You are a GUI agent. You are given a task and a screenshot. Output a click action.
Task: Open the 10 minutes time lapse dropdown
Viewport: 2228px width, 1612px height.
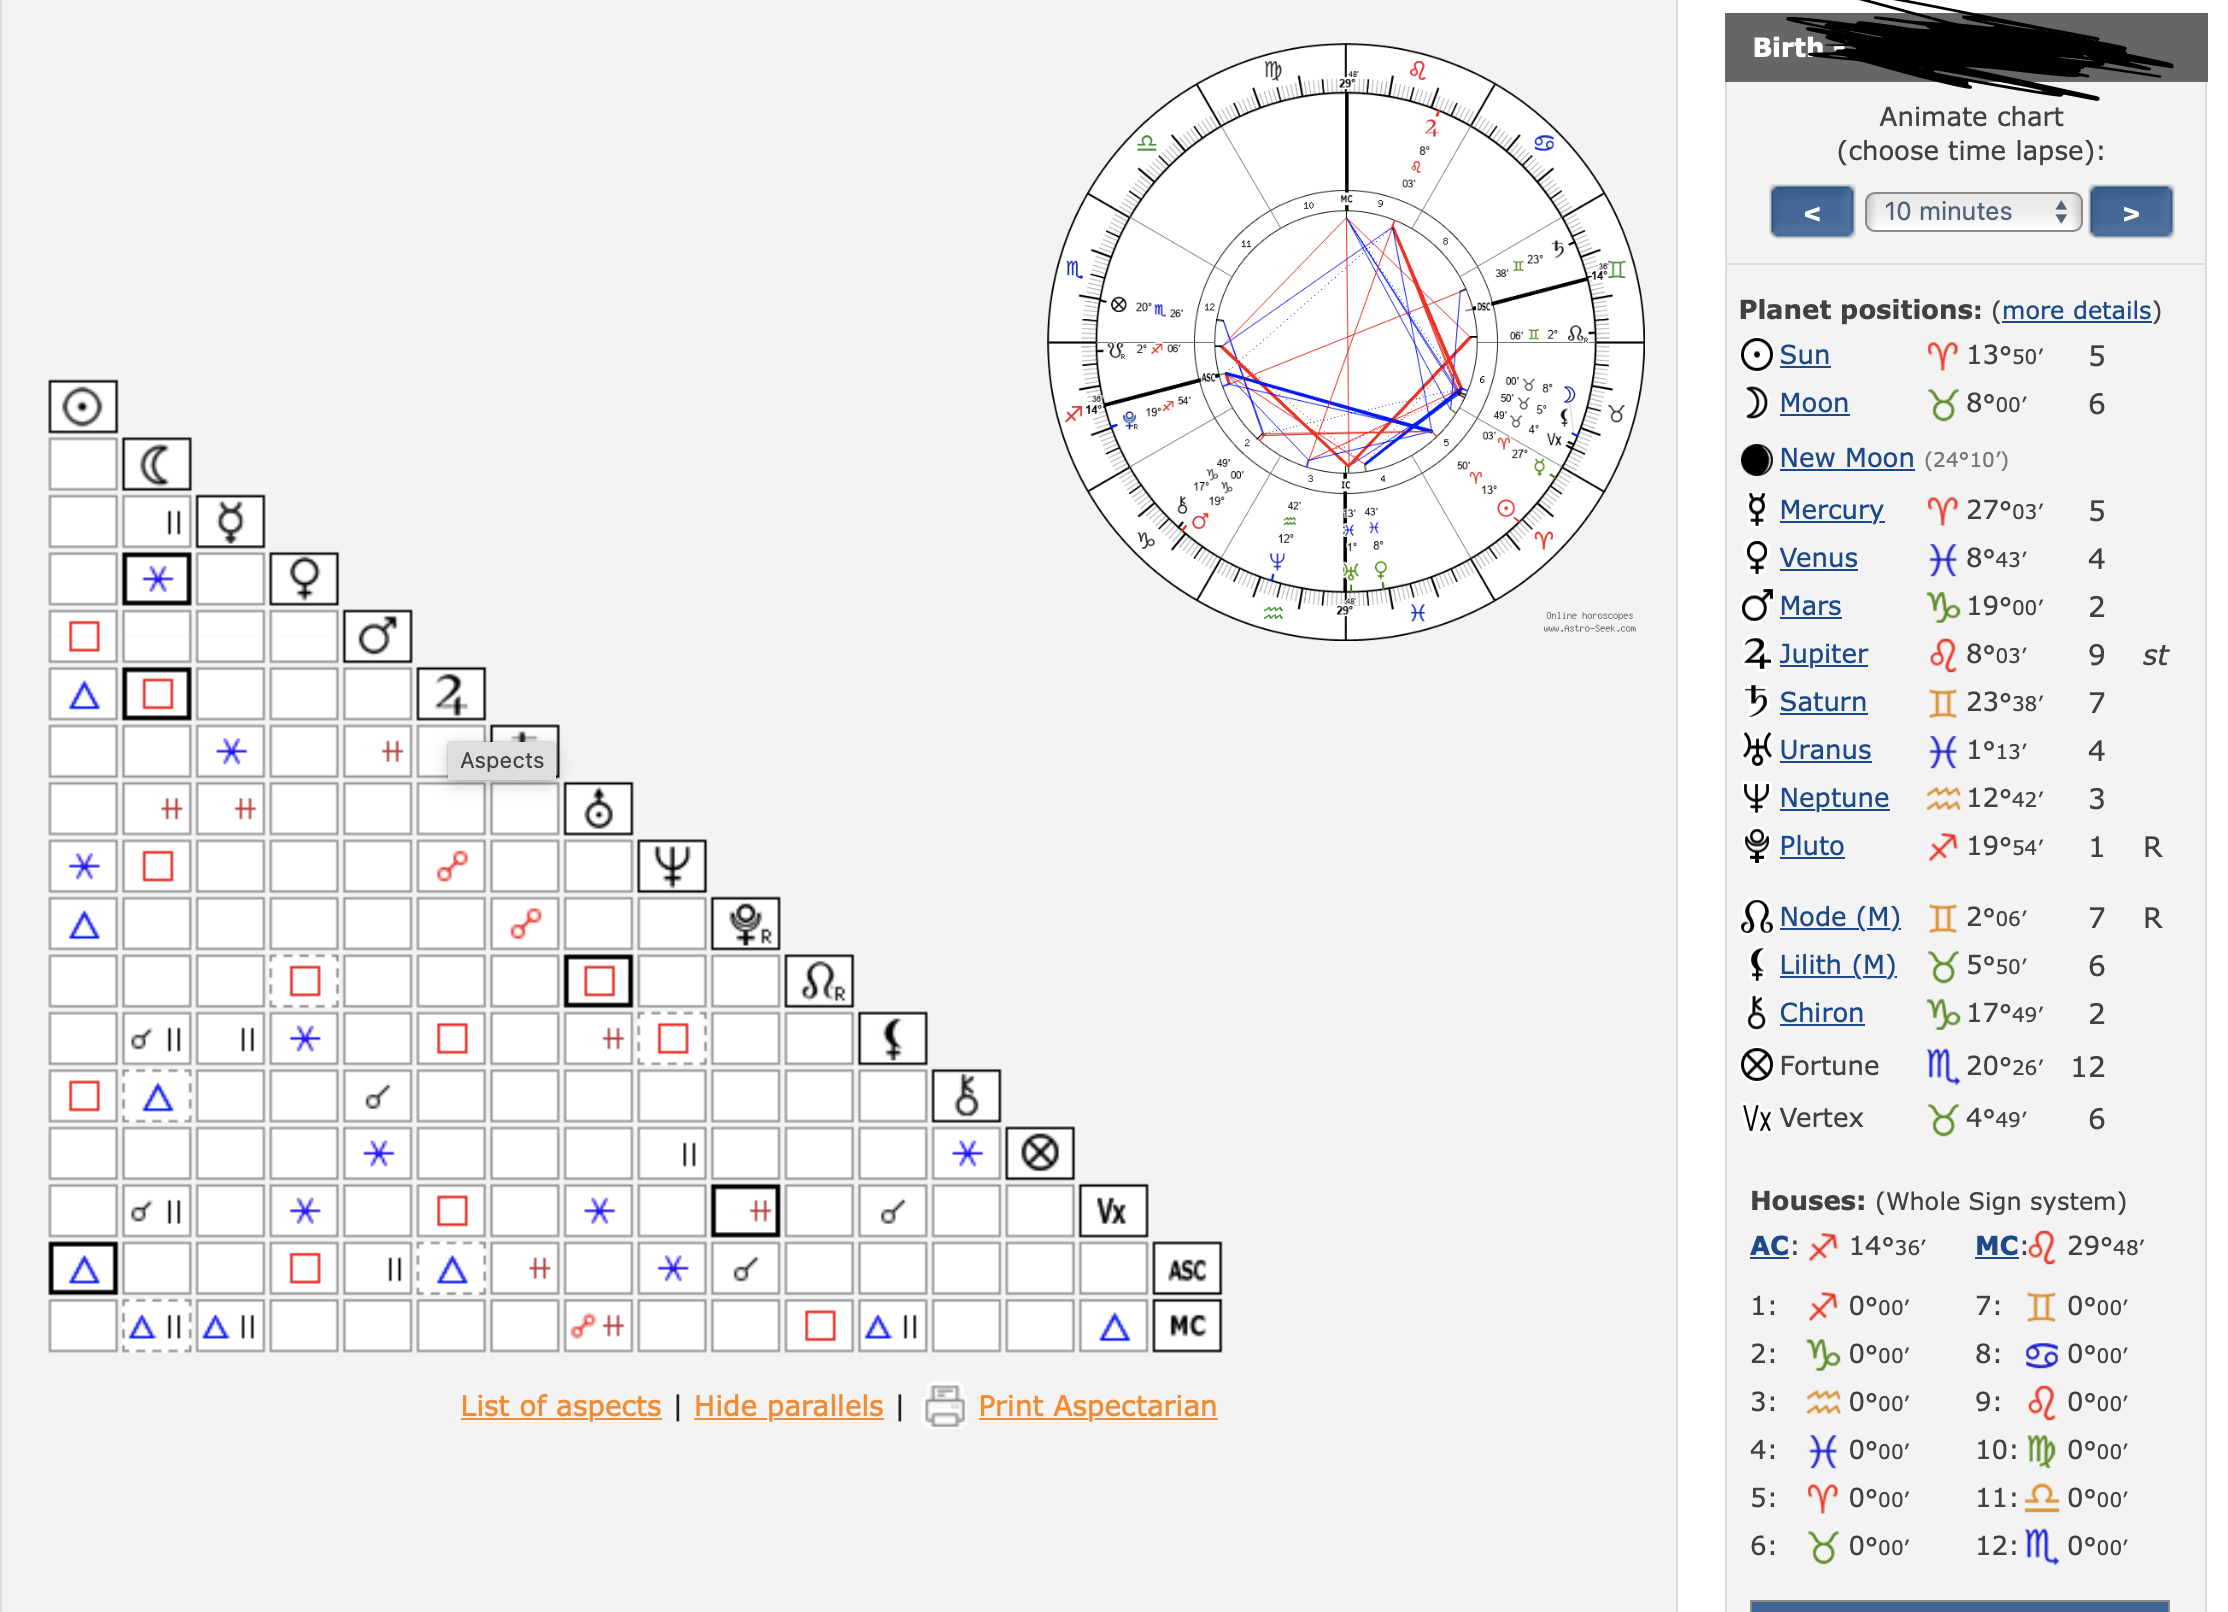(x=1973, y=212)
